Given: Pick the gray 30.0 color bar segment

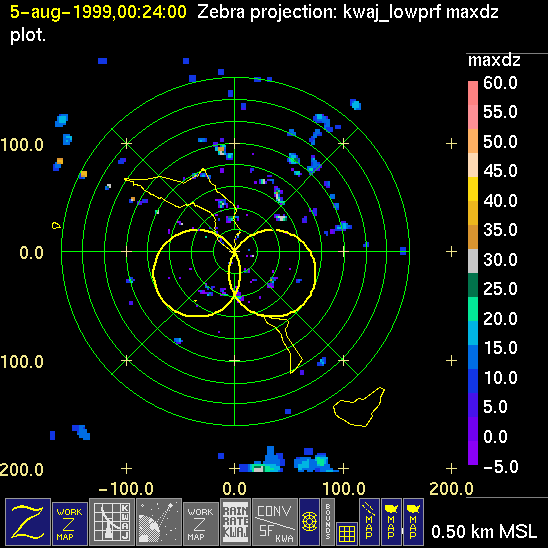Looking at the screenshot, I should [473, 261].
